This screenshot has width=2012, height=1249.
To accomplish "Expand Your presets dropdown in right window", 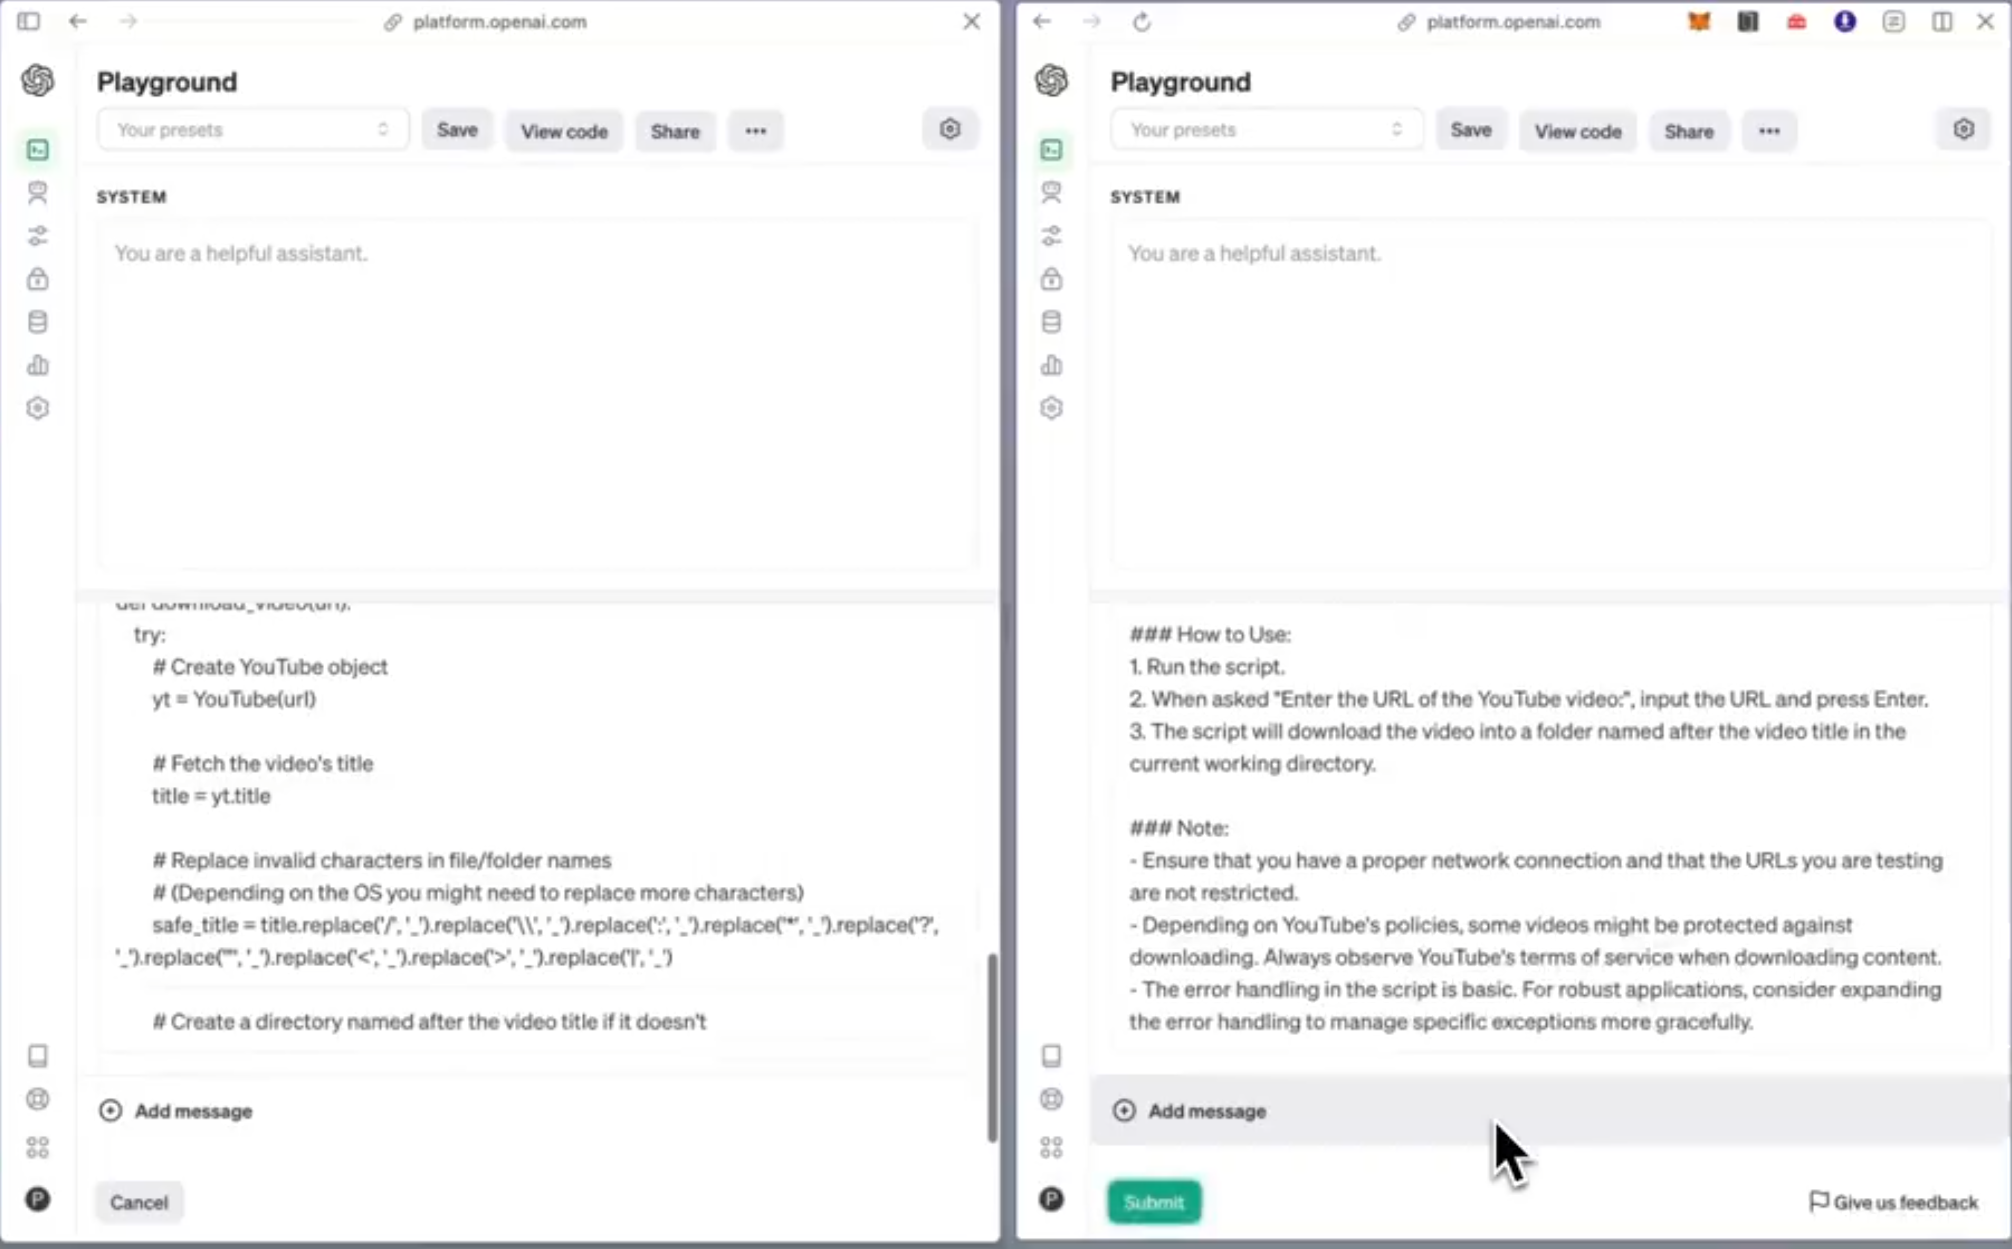I will (x=1267, y=130).
